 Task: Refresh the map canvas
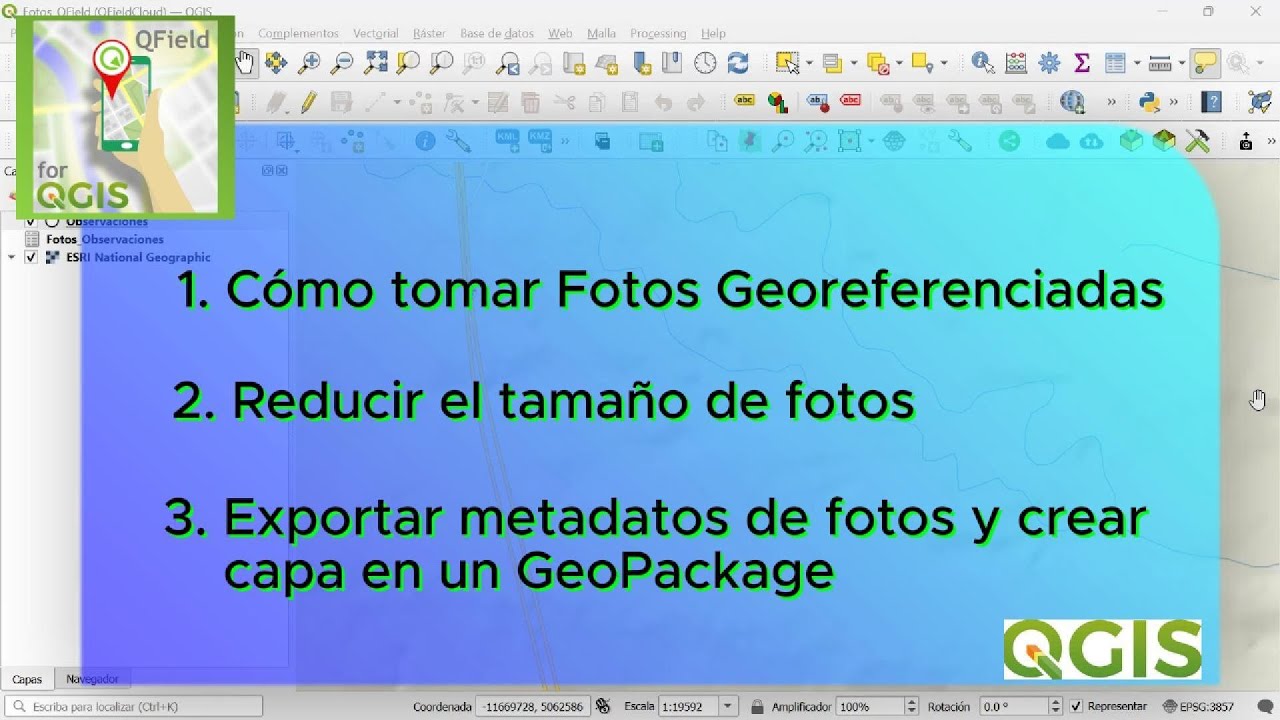738,63
